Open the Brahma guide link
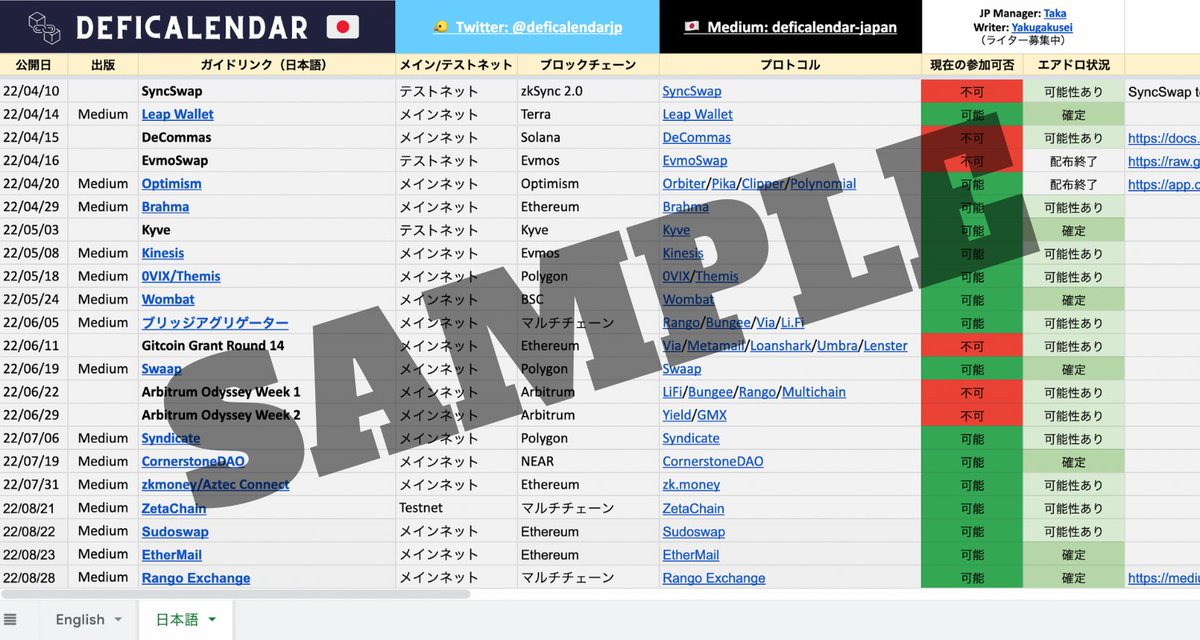Image resolution: width=1200 pixels, height=640 pixels. 165,207
